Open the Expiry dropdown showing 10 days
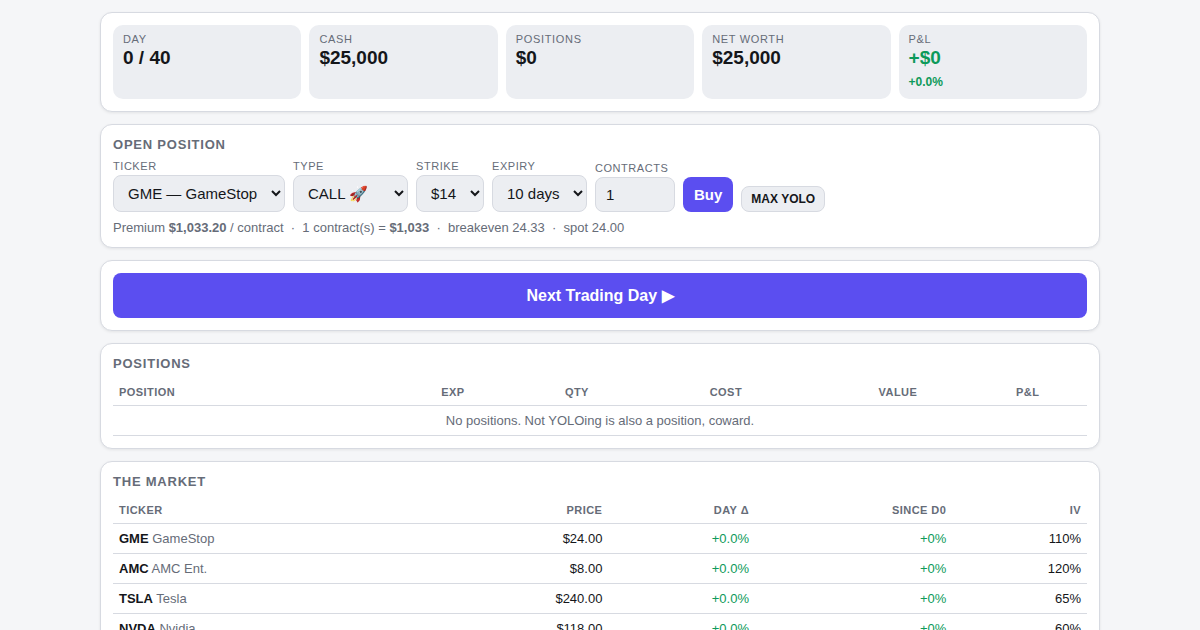 point(539,194)
